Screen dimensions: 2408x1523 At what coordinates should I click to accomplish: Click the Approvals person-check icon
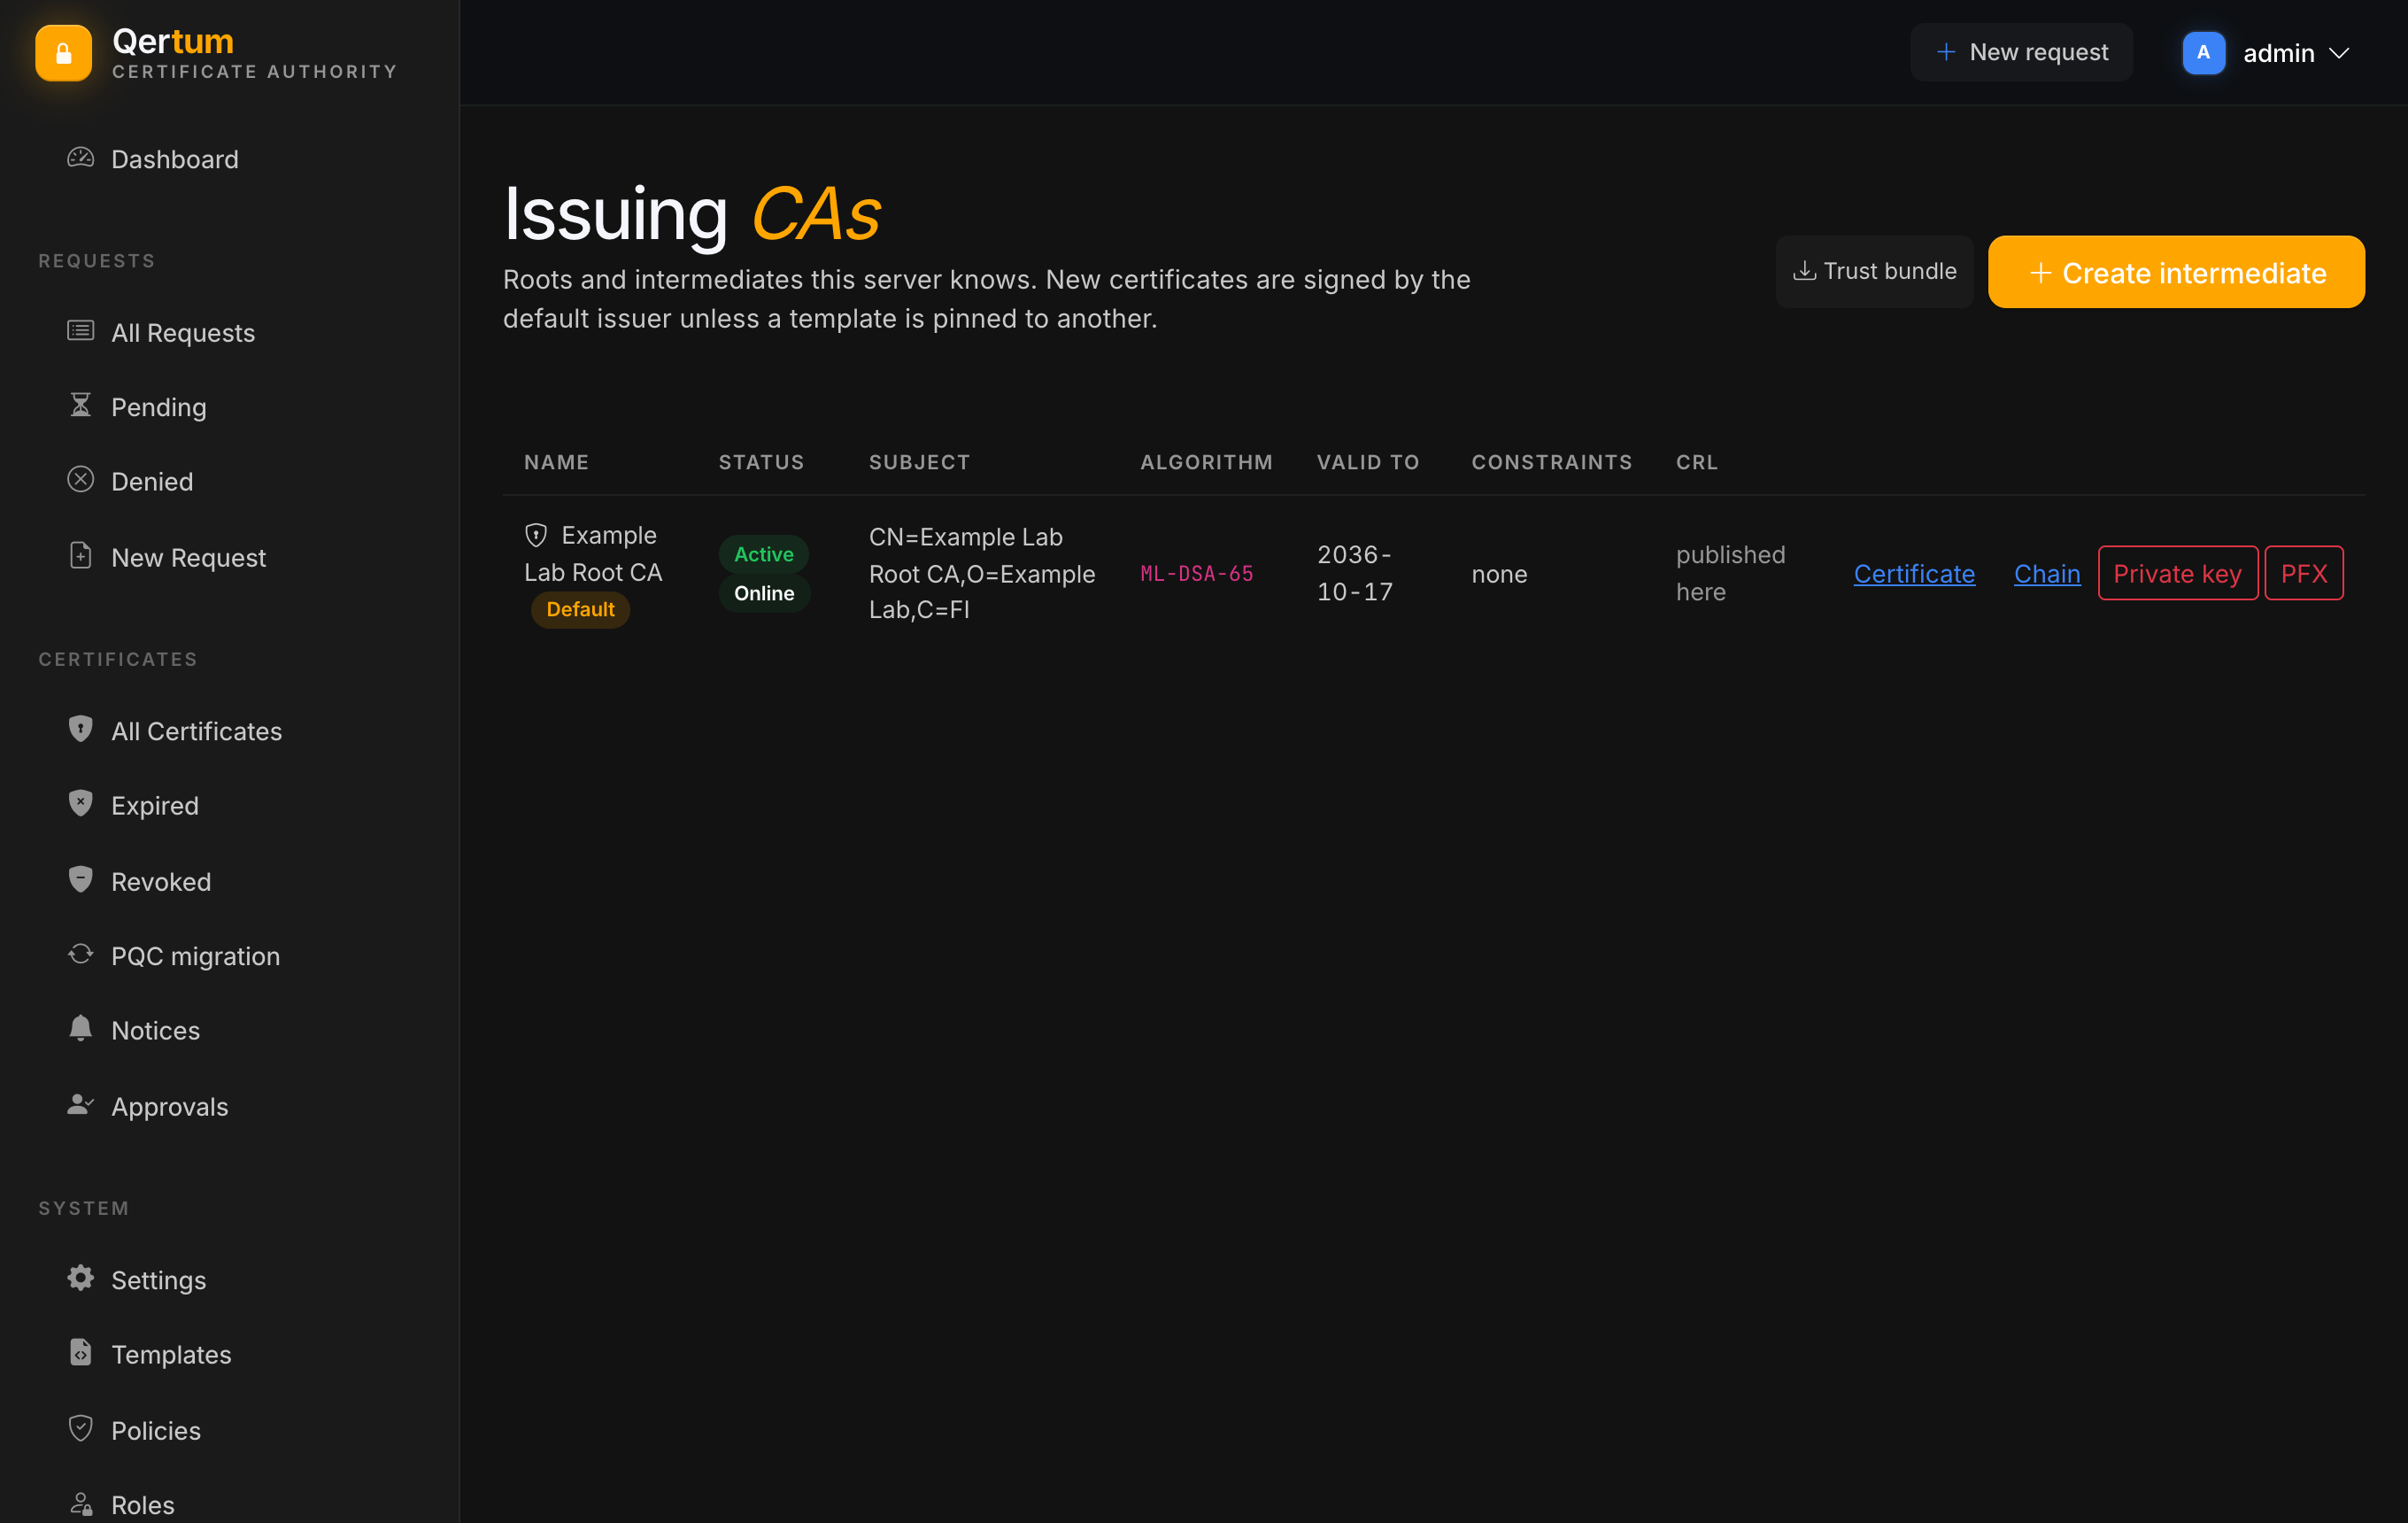(x=80, y=1105)
